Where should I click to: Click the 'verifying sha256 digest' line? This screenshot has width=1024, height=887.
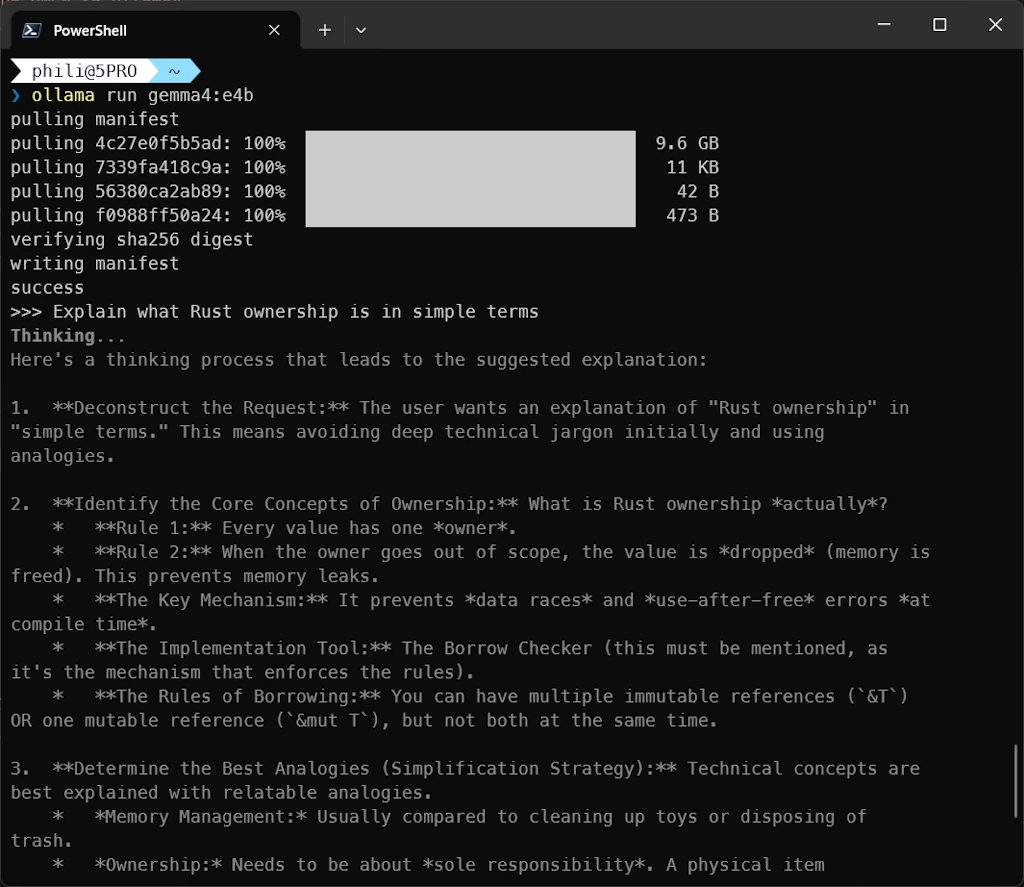click(x=132, y=240)
